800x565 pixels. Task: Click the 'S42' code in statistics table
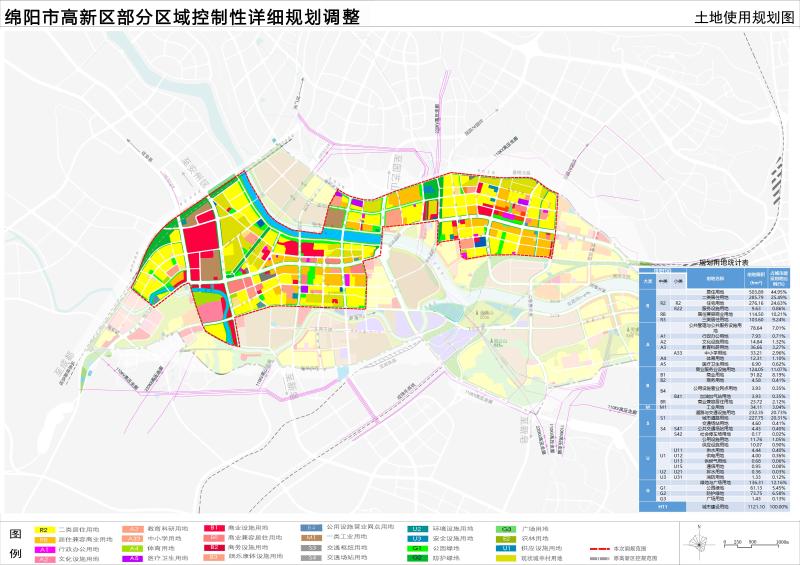pyautogui.click(x=678, y=434)
